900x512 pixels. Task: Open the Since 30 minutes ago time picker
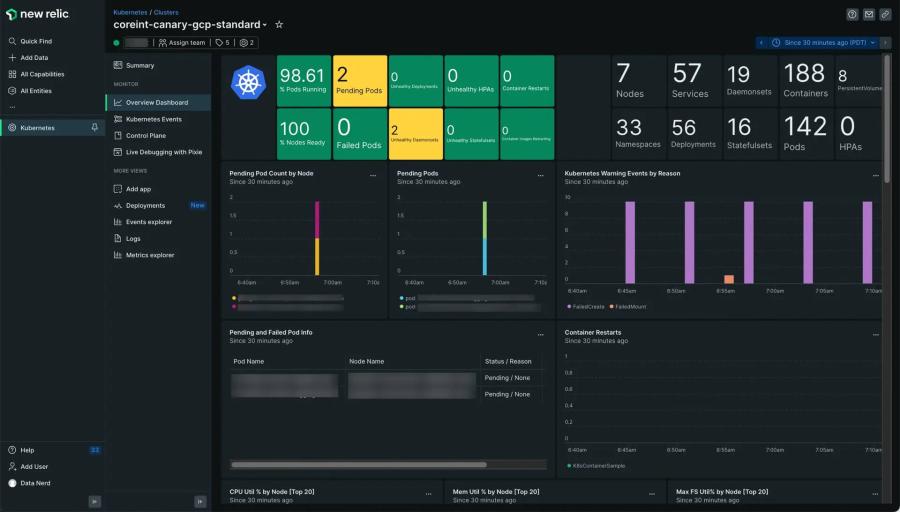click(x=825, y=42)
